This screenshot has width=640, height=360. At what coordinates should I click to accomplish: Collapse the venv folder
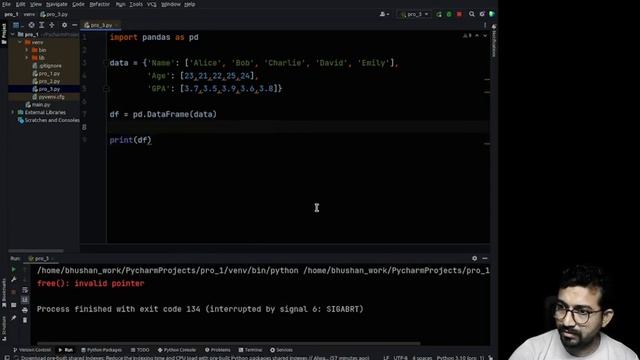20,42
